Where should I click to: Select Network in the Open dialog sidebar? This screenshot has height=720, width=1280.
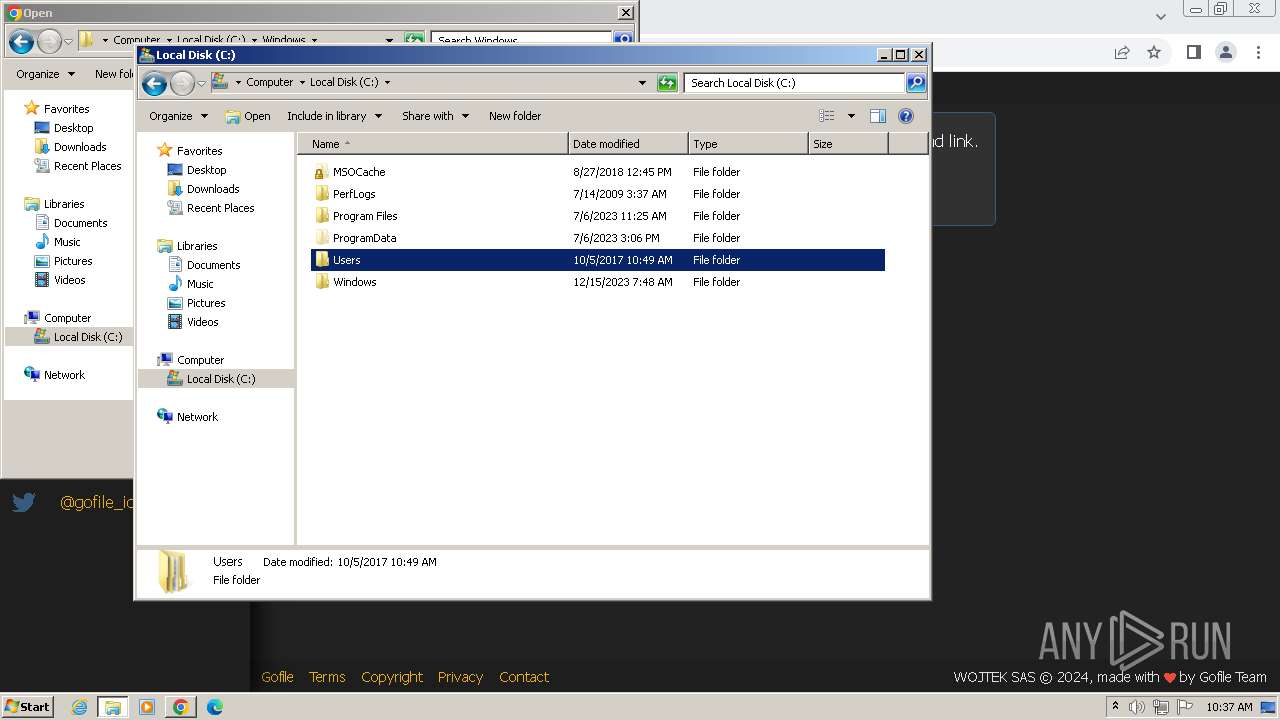64,375
